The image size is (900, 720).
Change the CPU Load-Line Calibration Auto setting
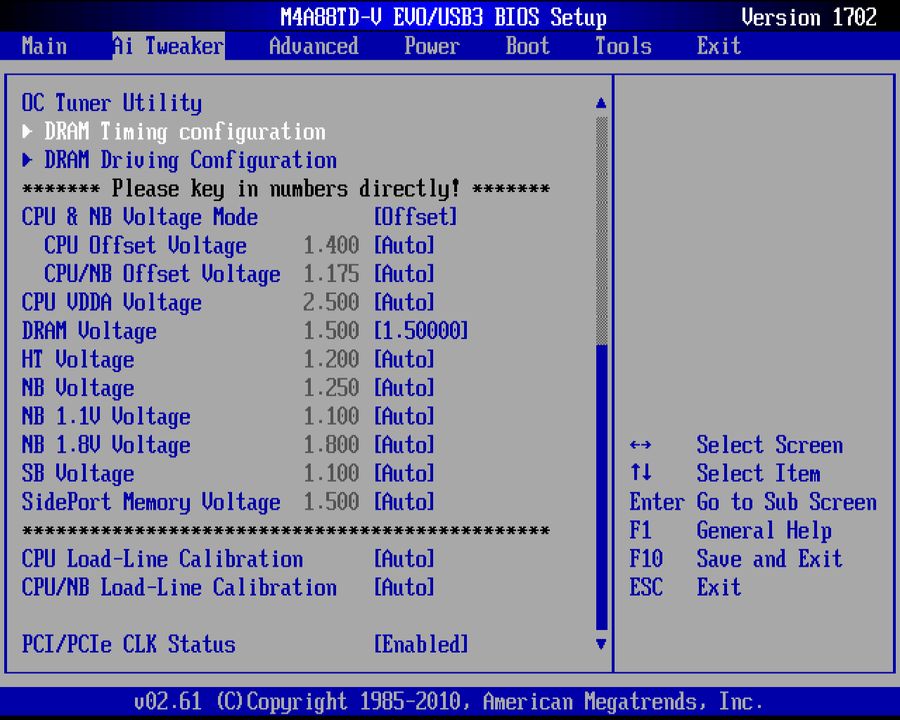point(404,559)
